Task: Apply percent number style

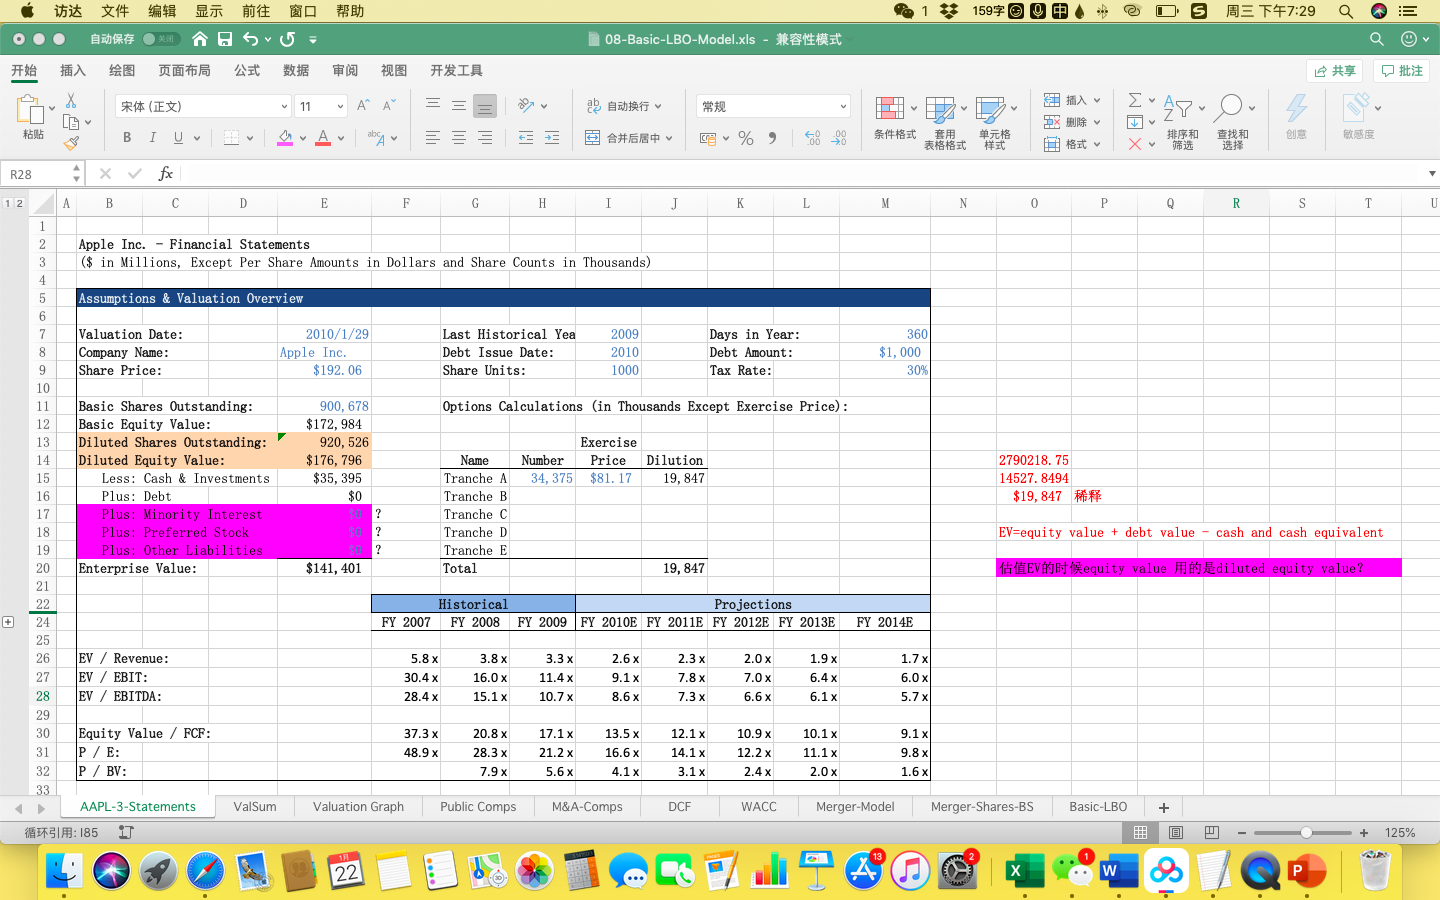Action: (x=746, y=138)
